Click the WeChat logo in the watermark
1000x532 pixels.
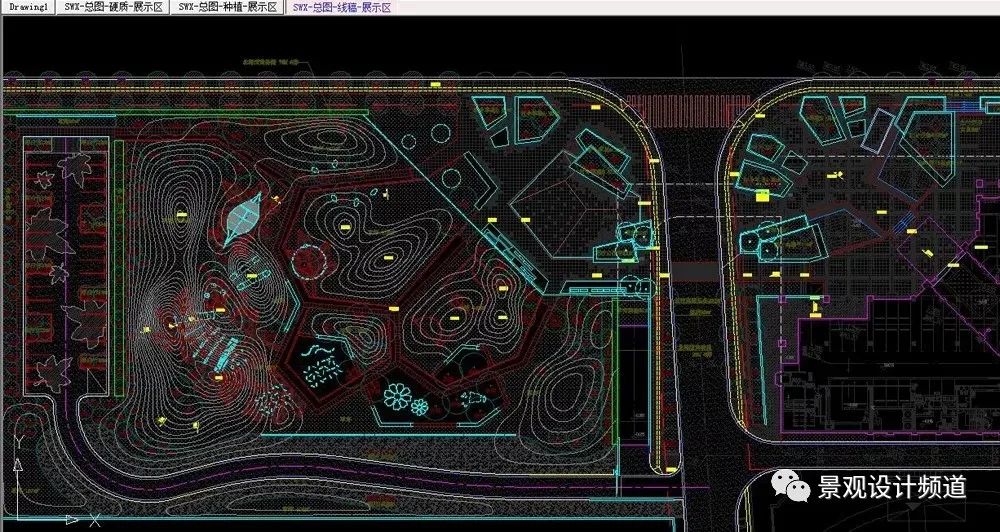796,487
